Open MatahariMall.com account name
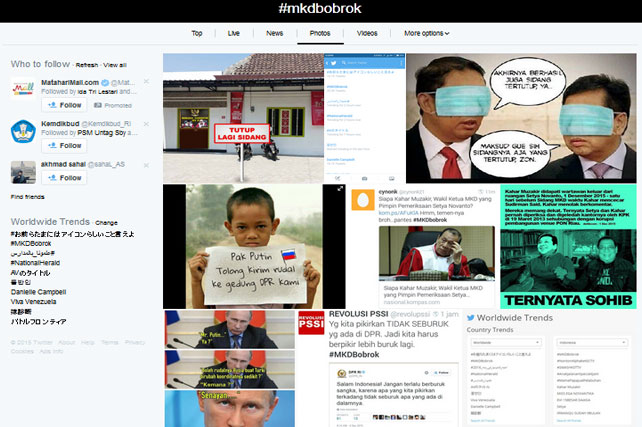Viewport: 642px width, 427px height. 70,83
